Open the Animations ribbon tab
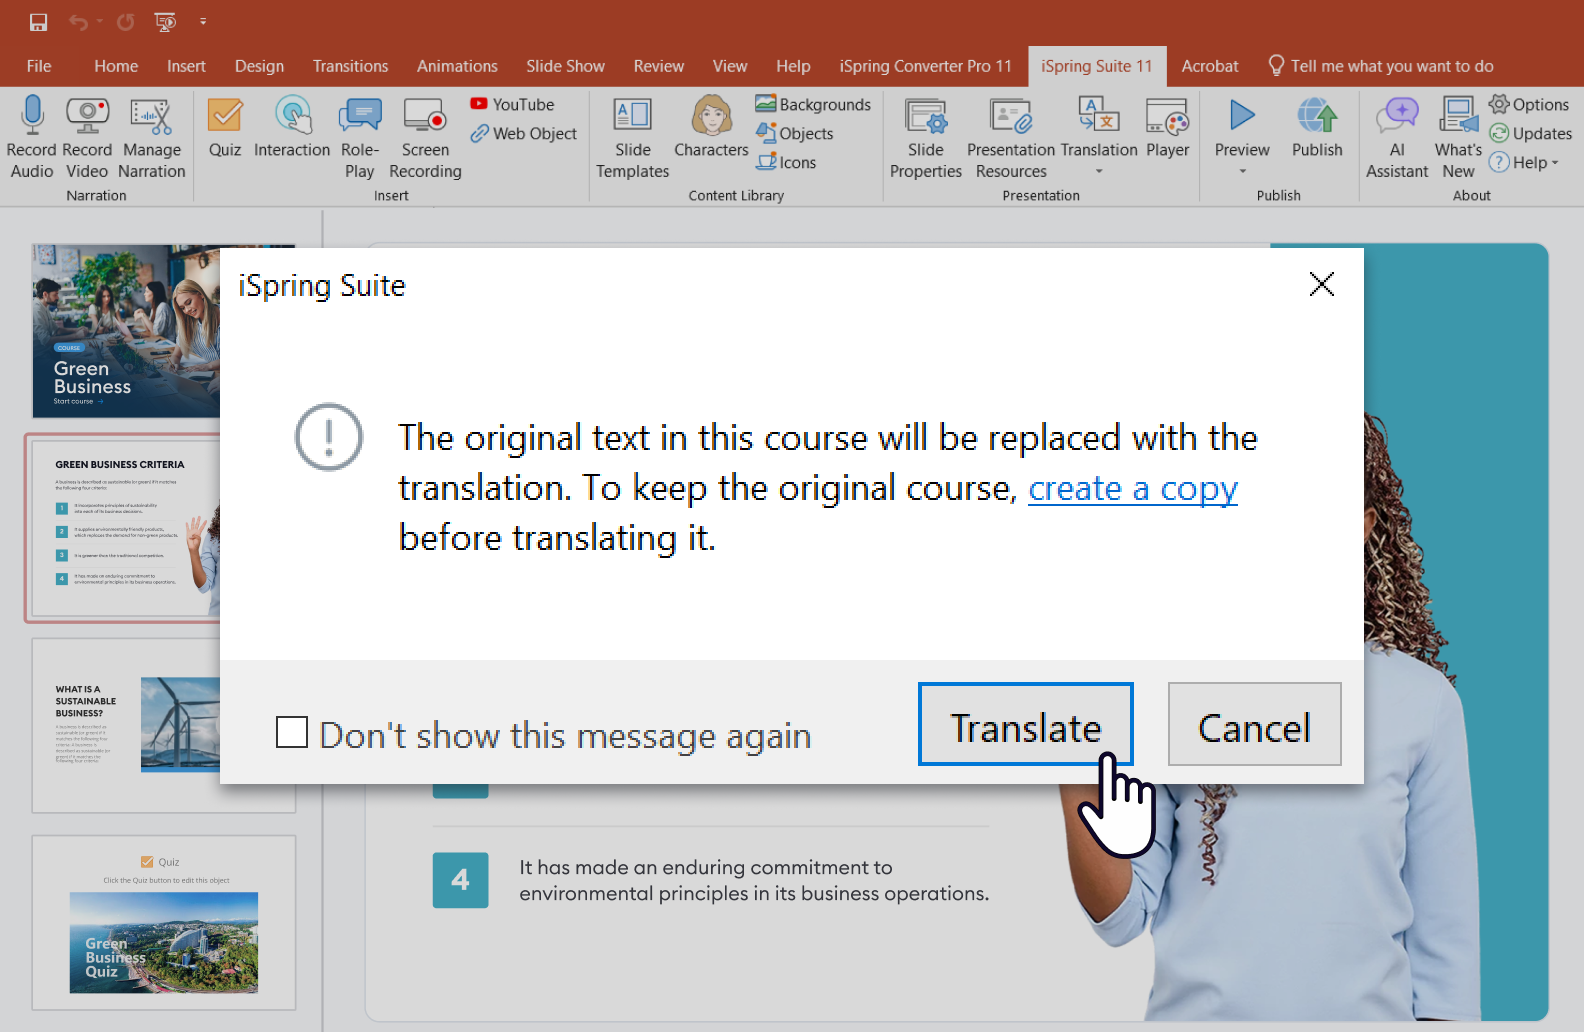This screenshot has height=1032, width=1584. coord(457,66)
